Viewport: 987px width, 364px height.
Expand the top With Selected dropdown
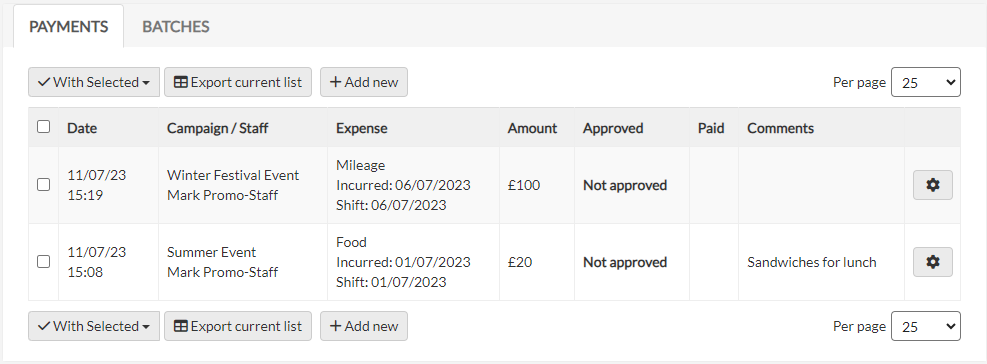tap(94, 82)
